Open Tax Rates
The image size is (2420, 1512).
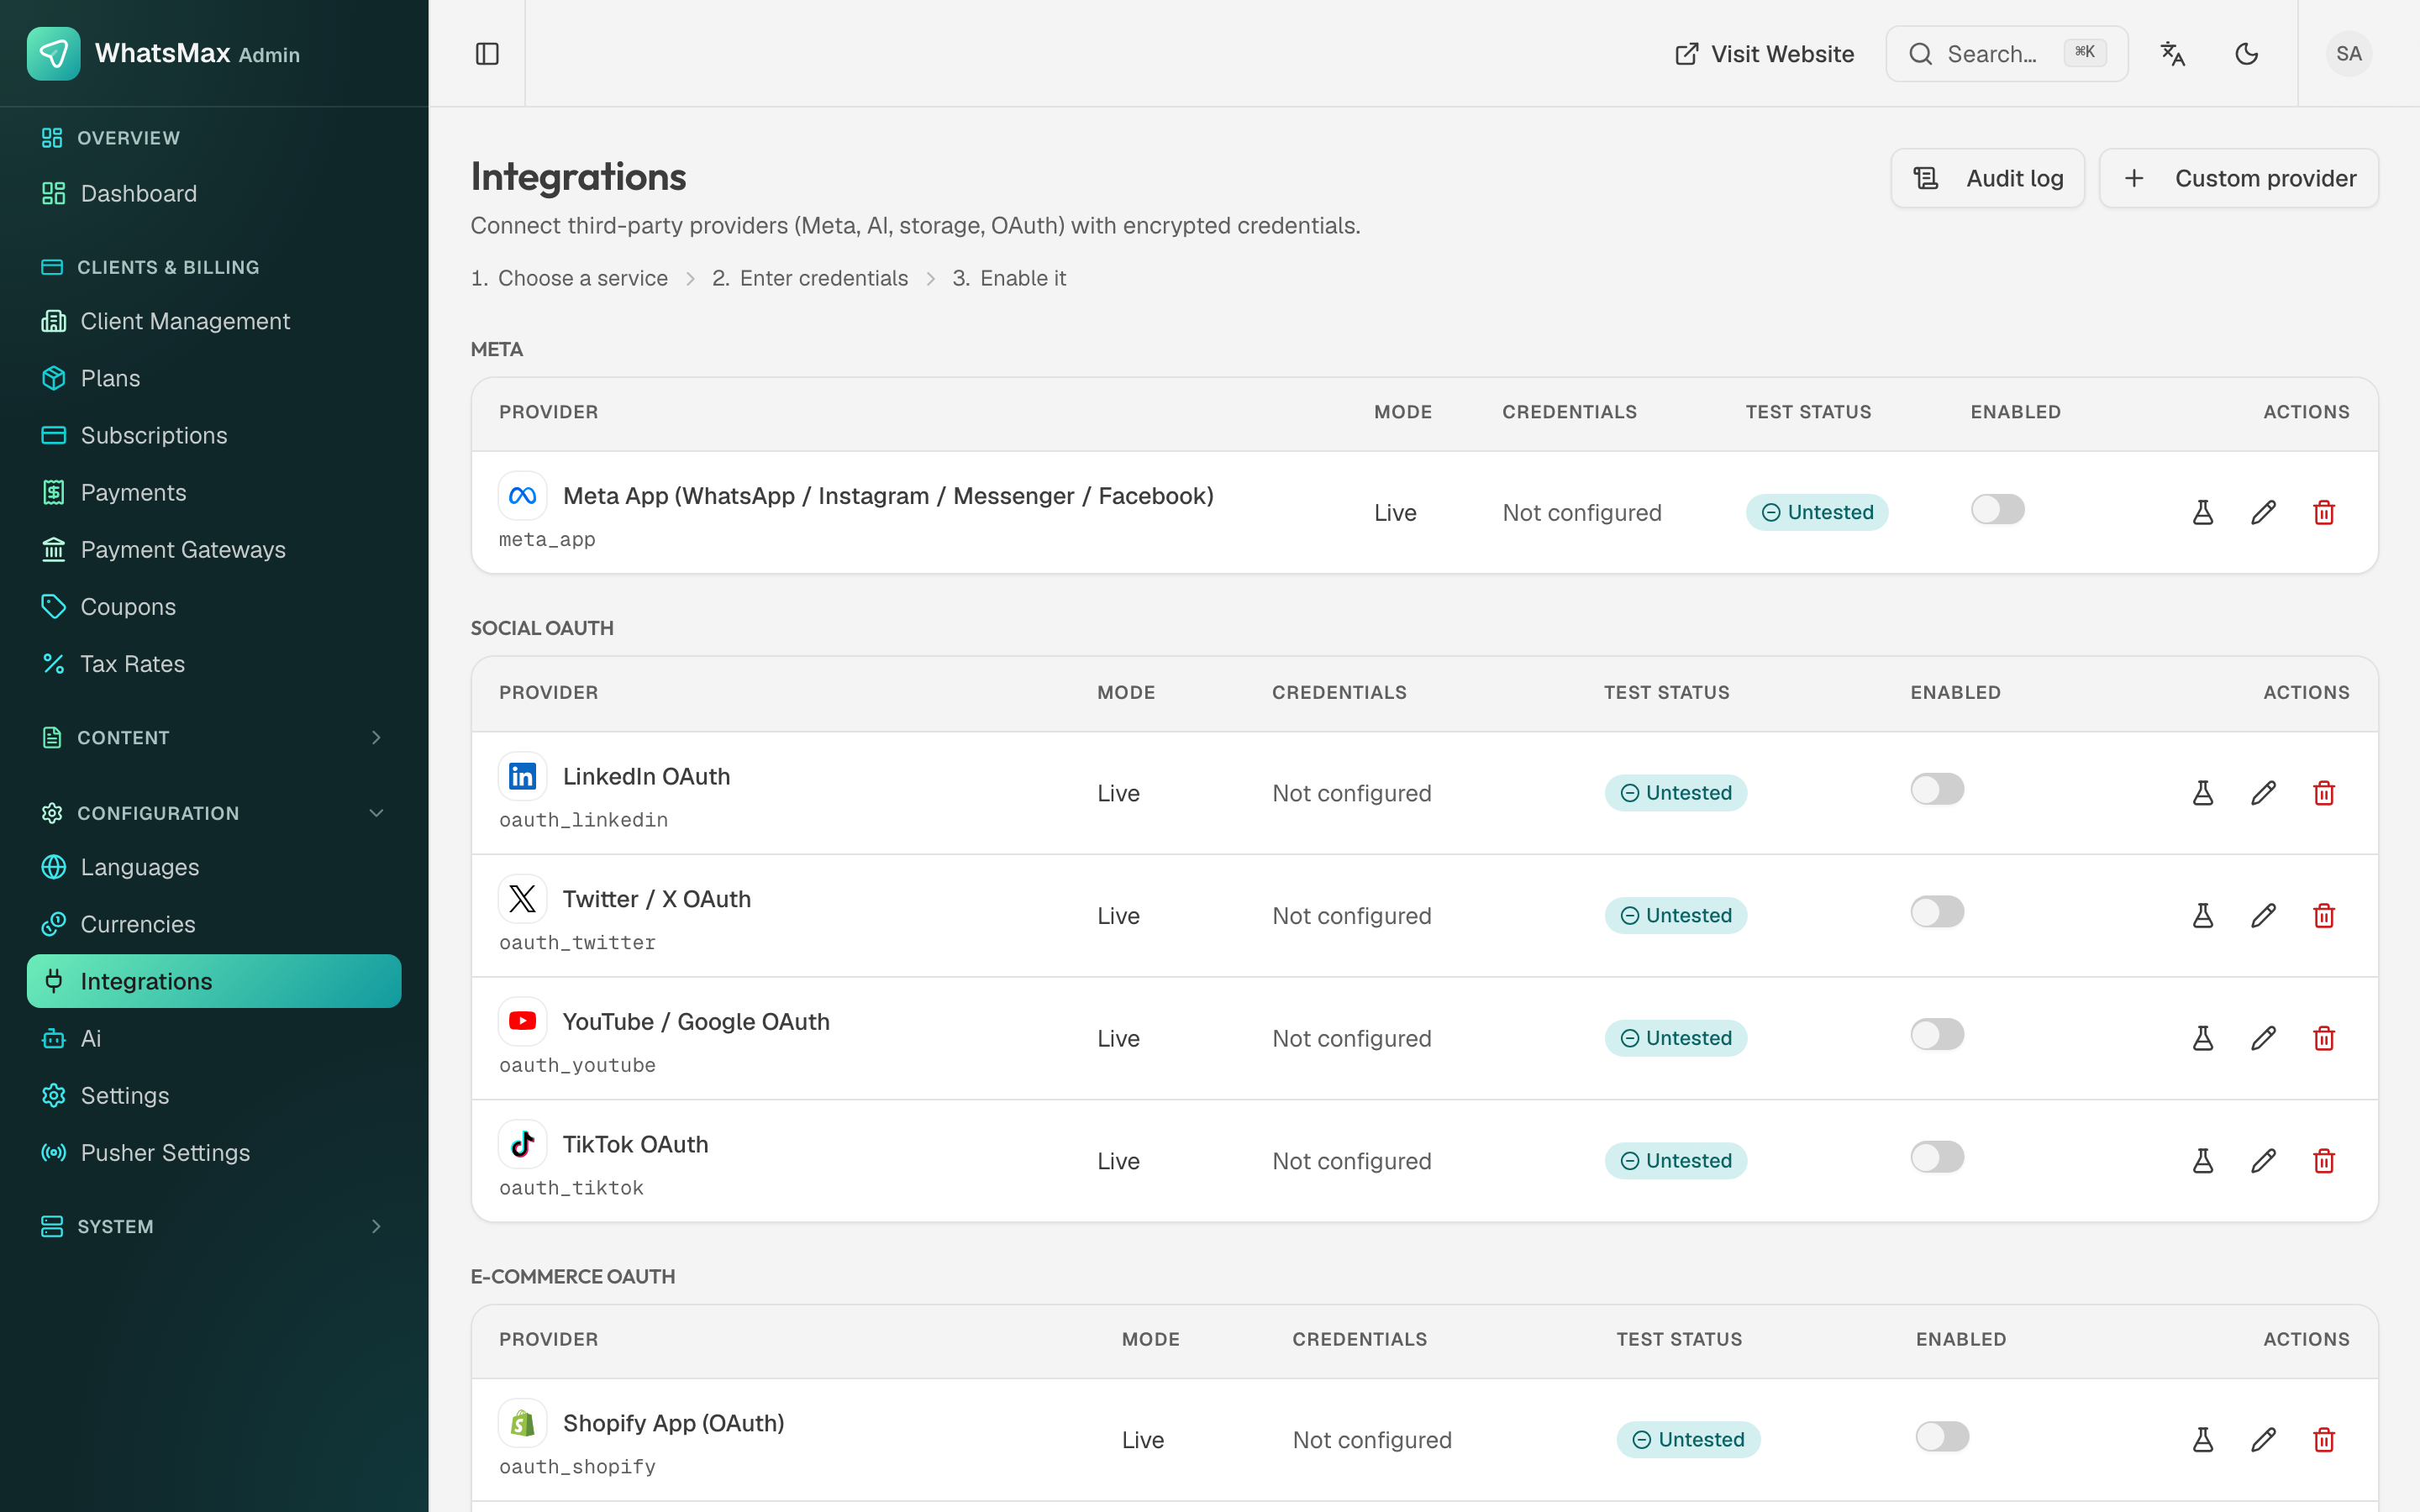click(x=214, y=663)
